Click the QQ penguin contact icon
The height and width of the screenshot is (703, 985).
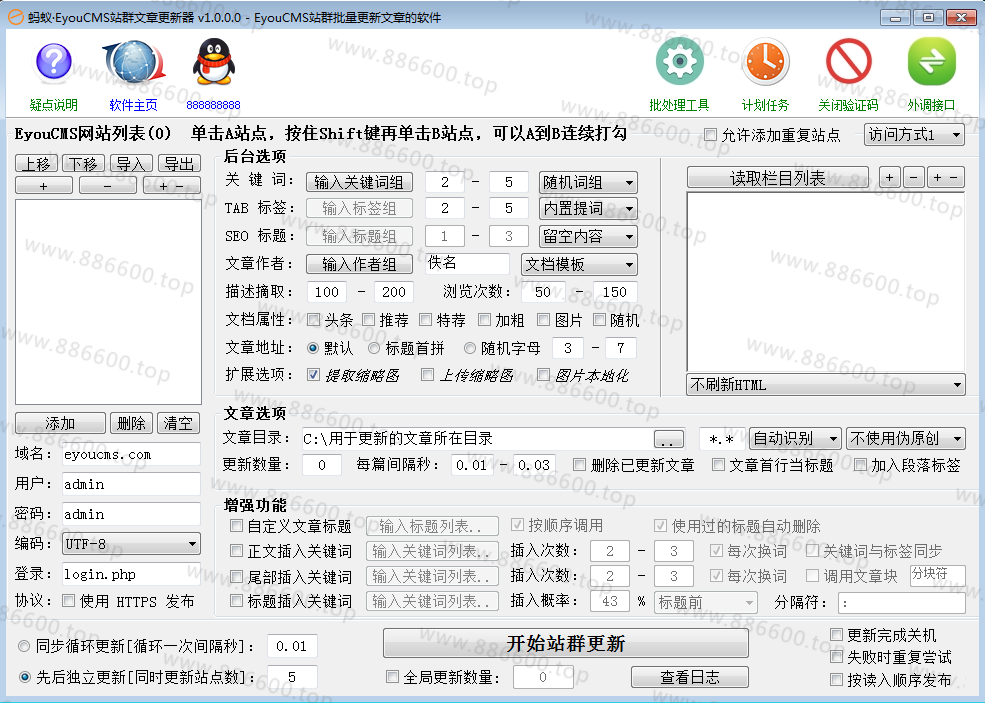(214, 62)
